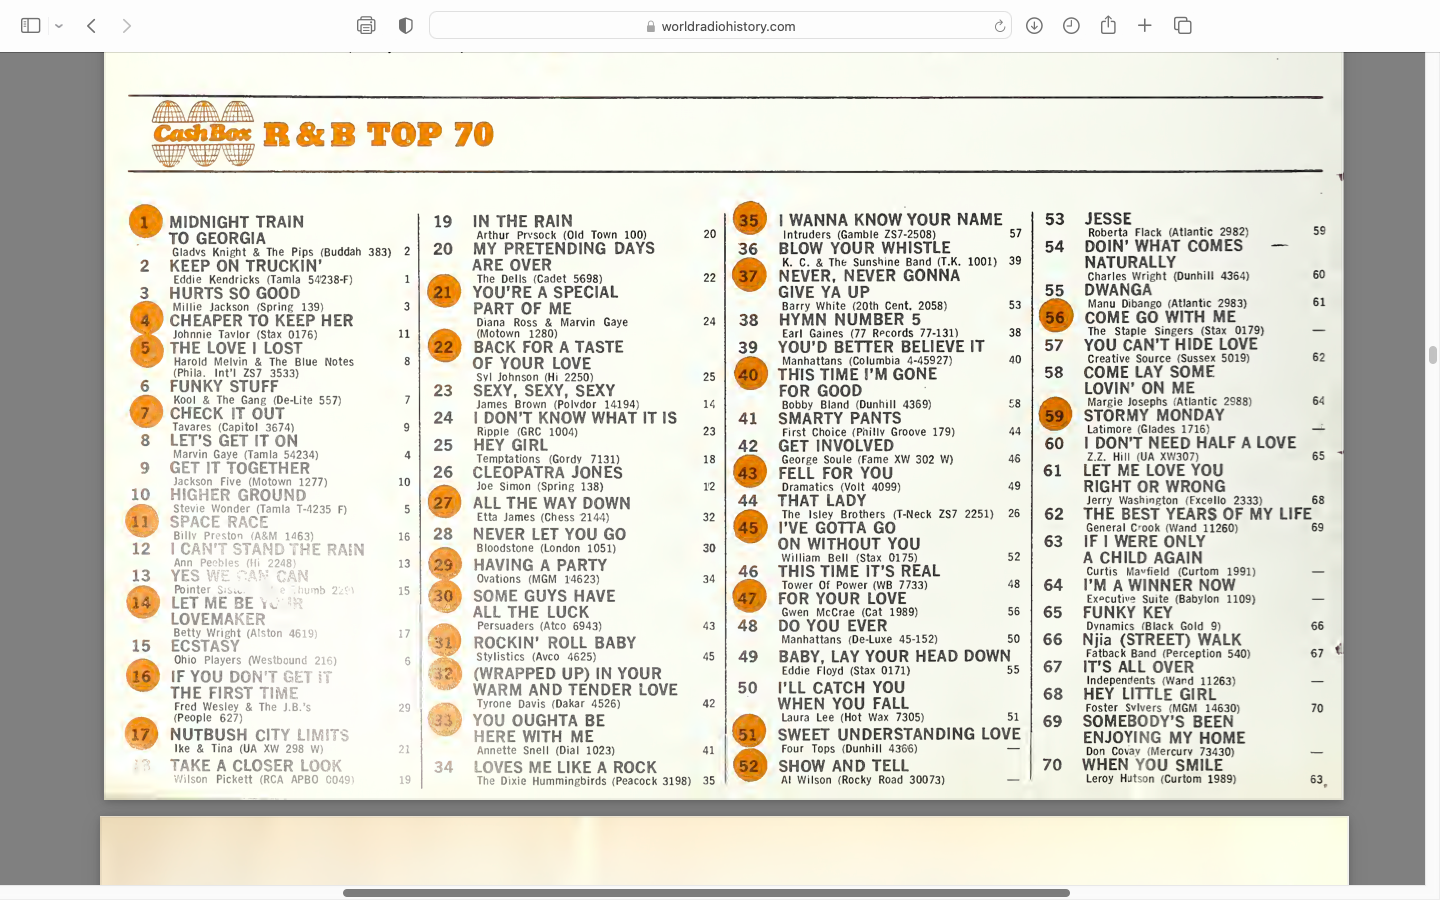
Task: Click 'JESSE' entry at number 53
Action: [1108, 219]
